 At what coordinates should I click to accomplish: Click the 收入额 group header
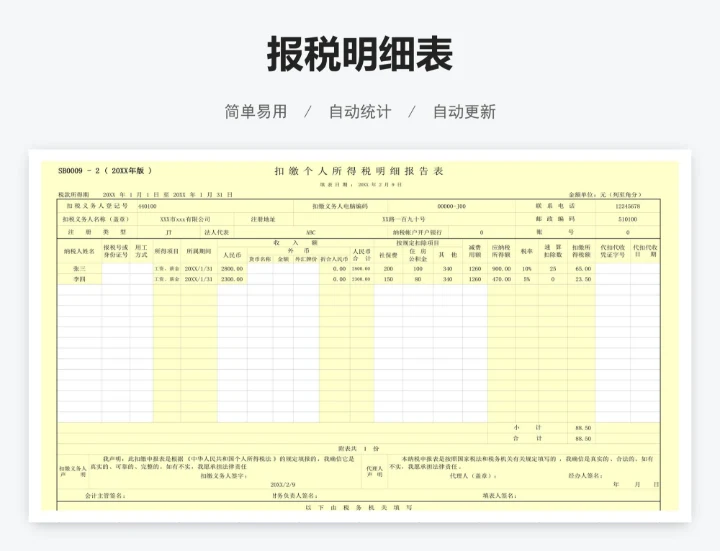295,243
